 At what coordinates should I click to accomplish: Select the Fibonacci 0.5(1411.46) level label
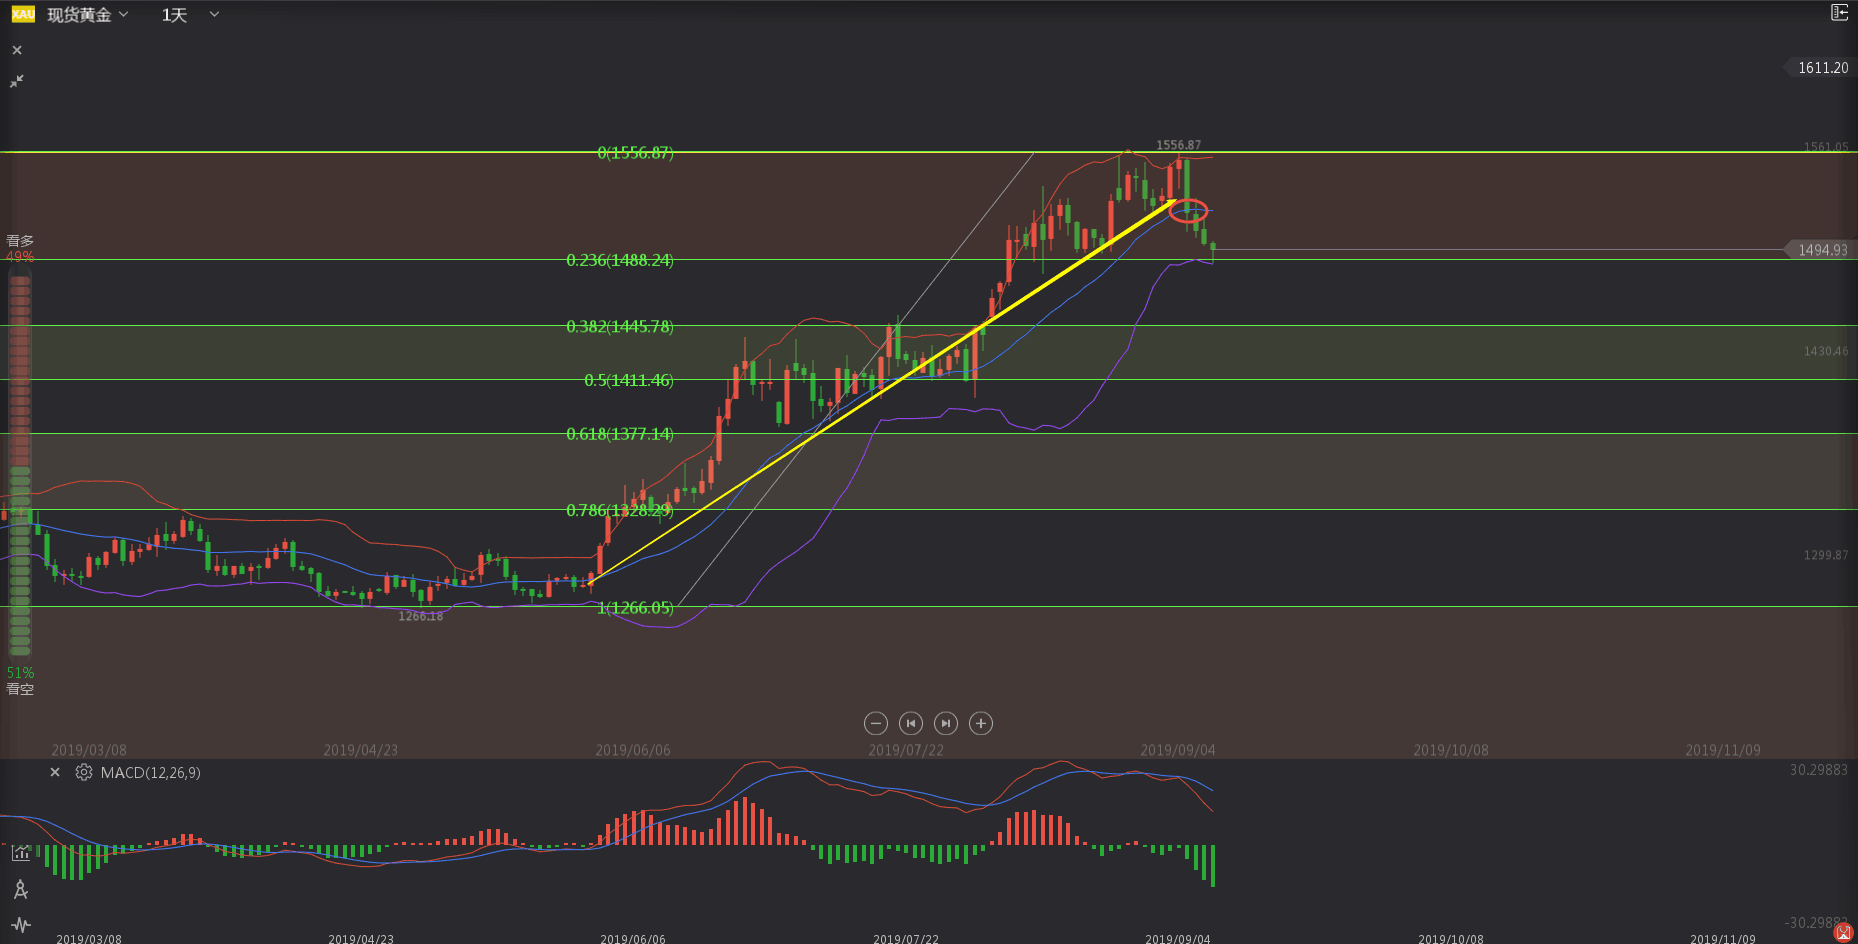pos(629,381)
